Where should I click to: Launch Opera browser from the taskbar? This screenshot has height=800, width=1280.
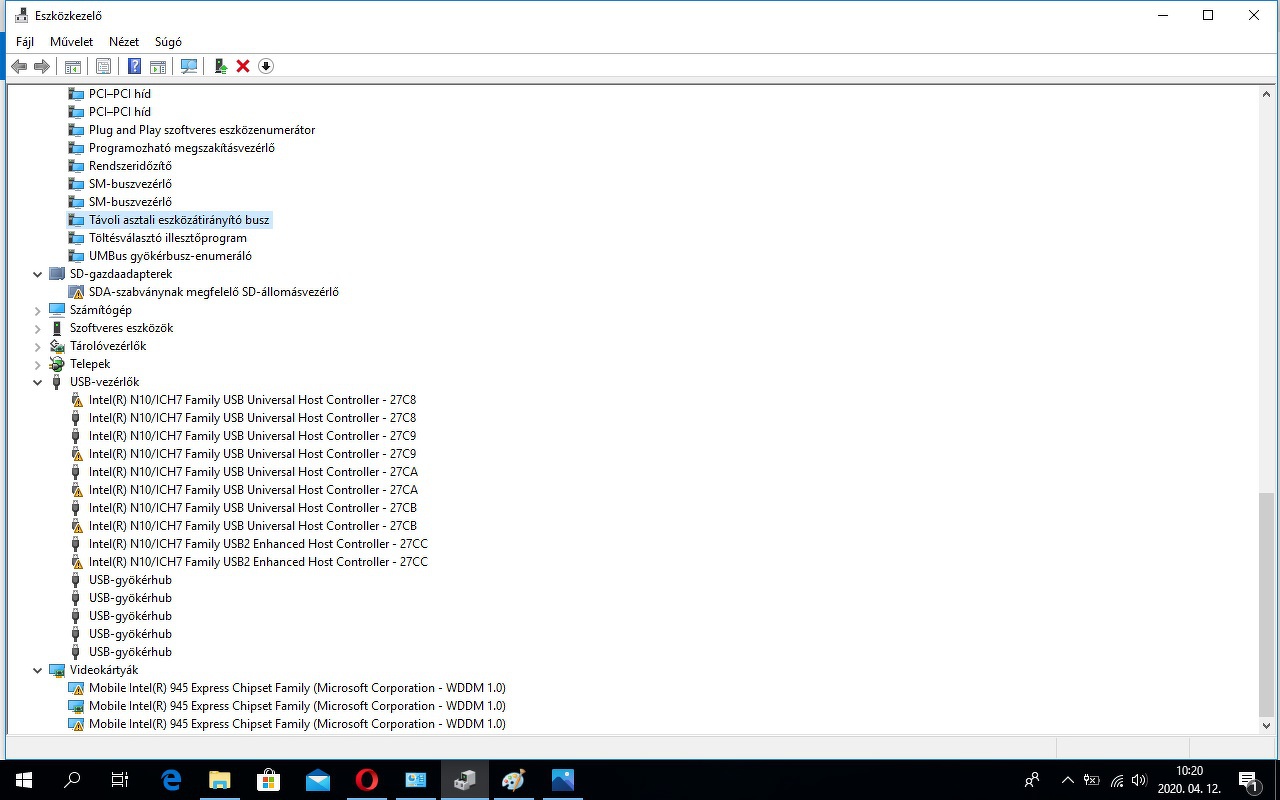point(367,780)
